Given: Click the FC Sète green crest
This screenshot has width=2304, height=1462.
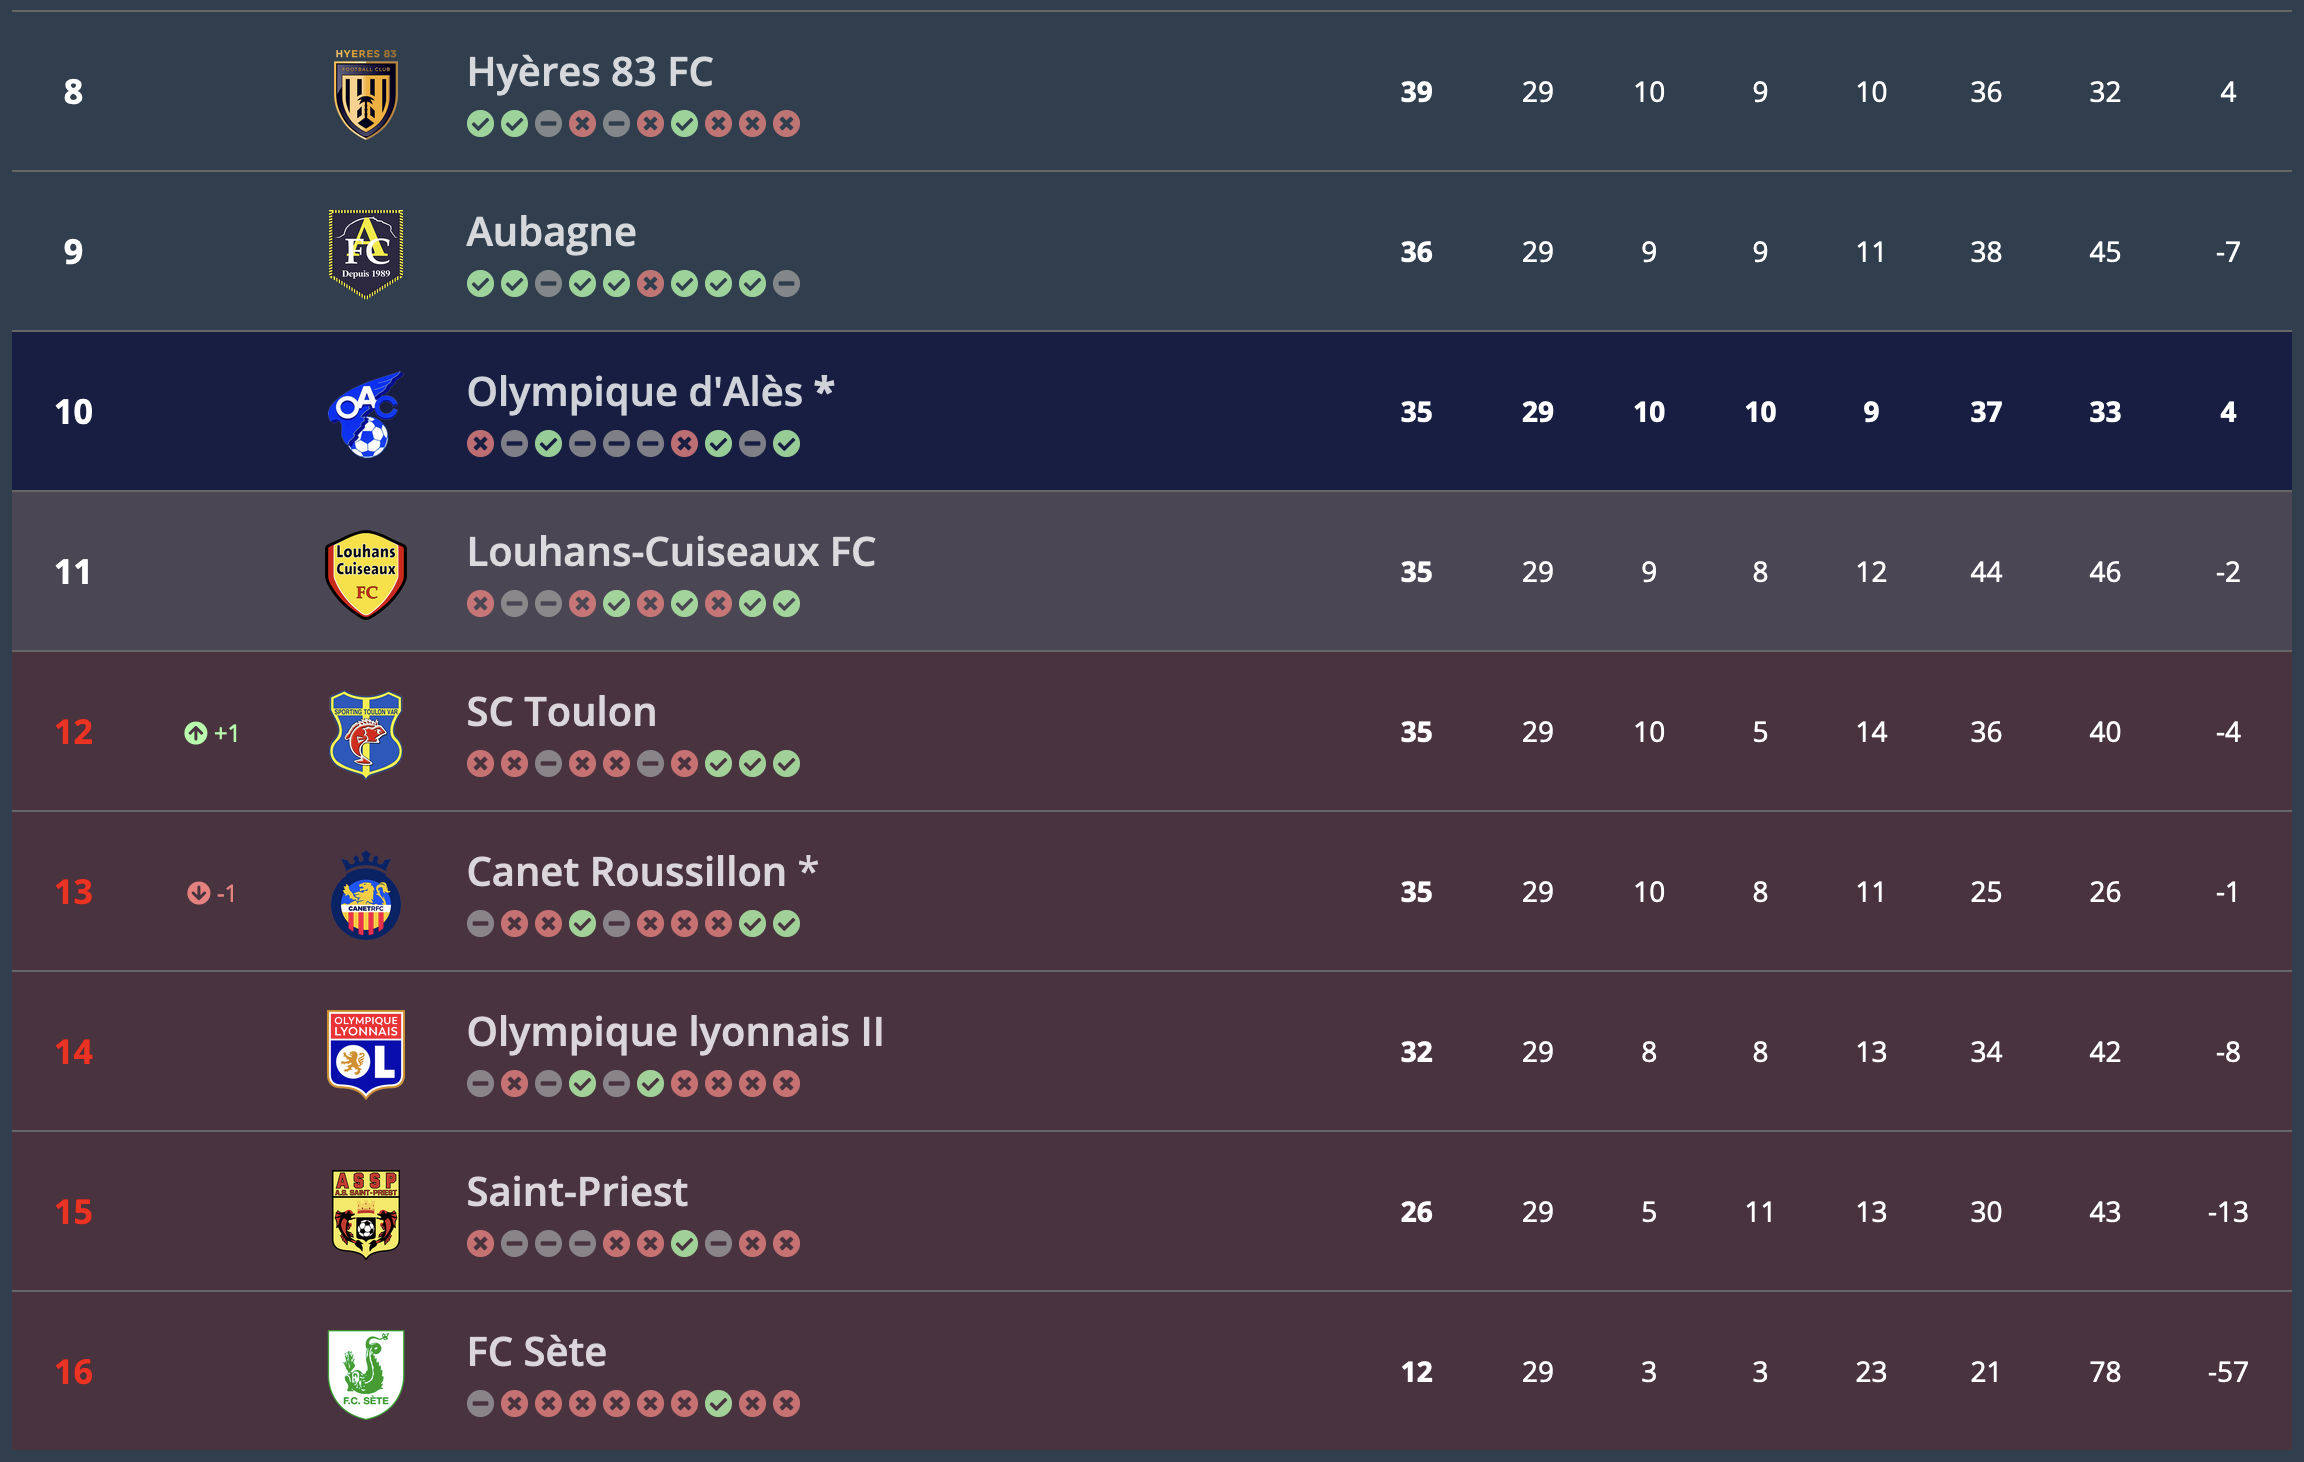Looking at the screenshot, I should 366,1373.
